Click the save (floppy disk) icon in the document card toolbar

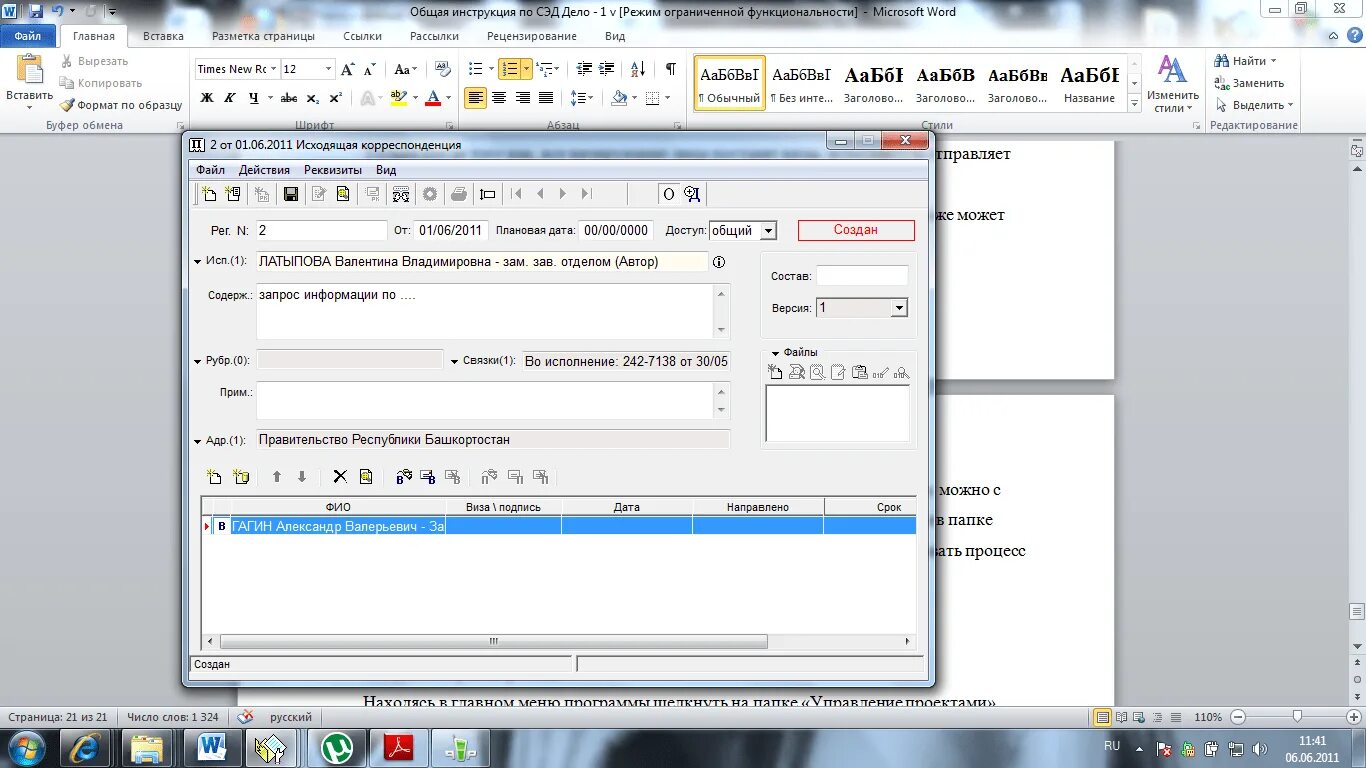(x=291, y=194)
